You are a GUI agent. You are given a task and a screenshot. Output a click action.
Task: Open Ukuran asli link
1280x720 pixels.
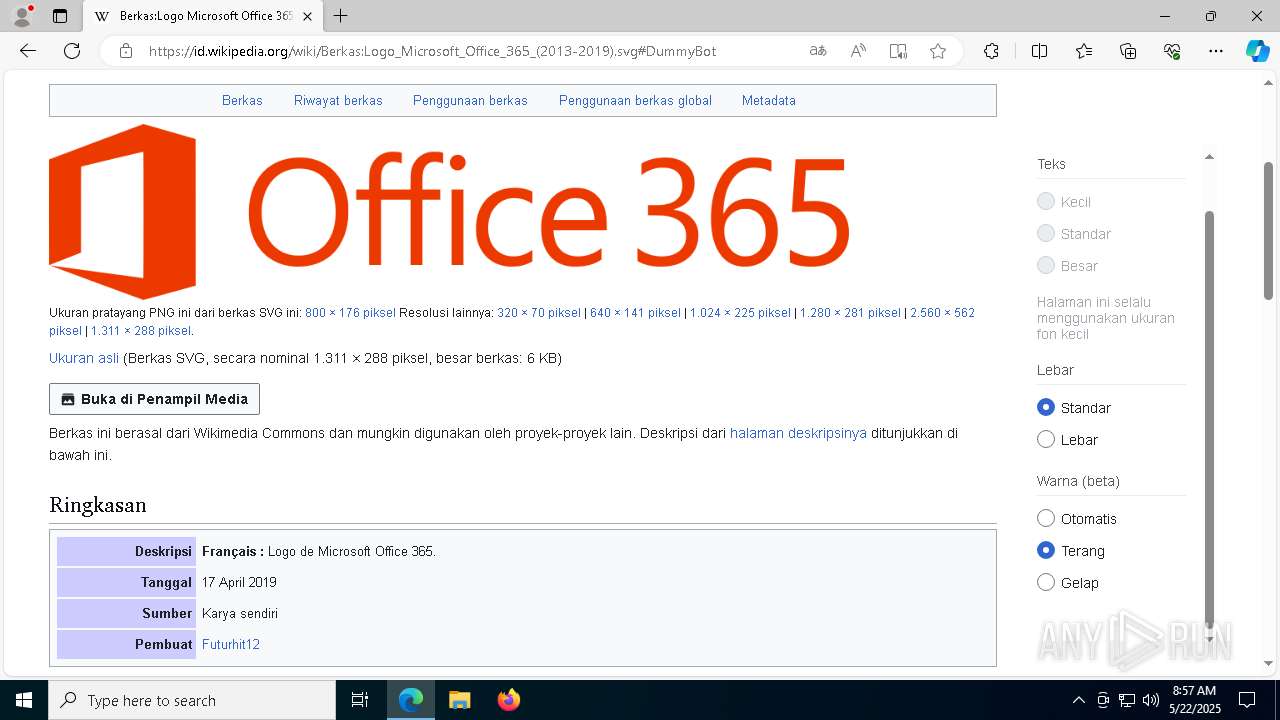84,358
